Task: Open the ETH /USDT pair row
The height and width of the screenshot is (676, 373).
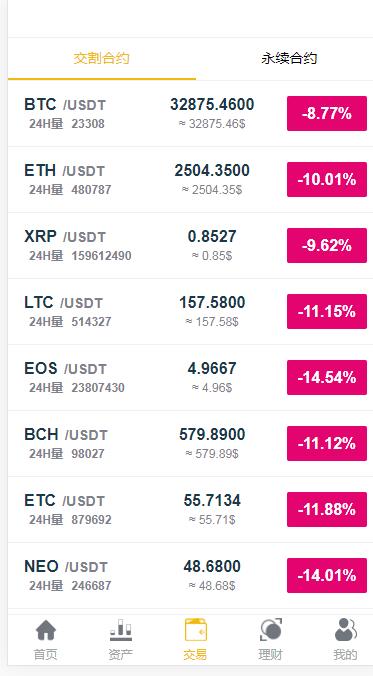Action: pyautogui.click(x=190, y=180)
